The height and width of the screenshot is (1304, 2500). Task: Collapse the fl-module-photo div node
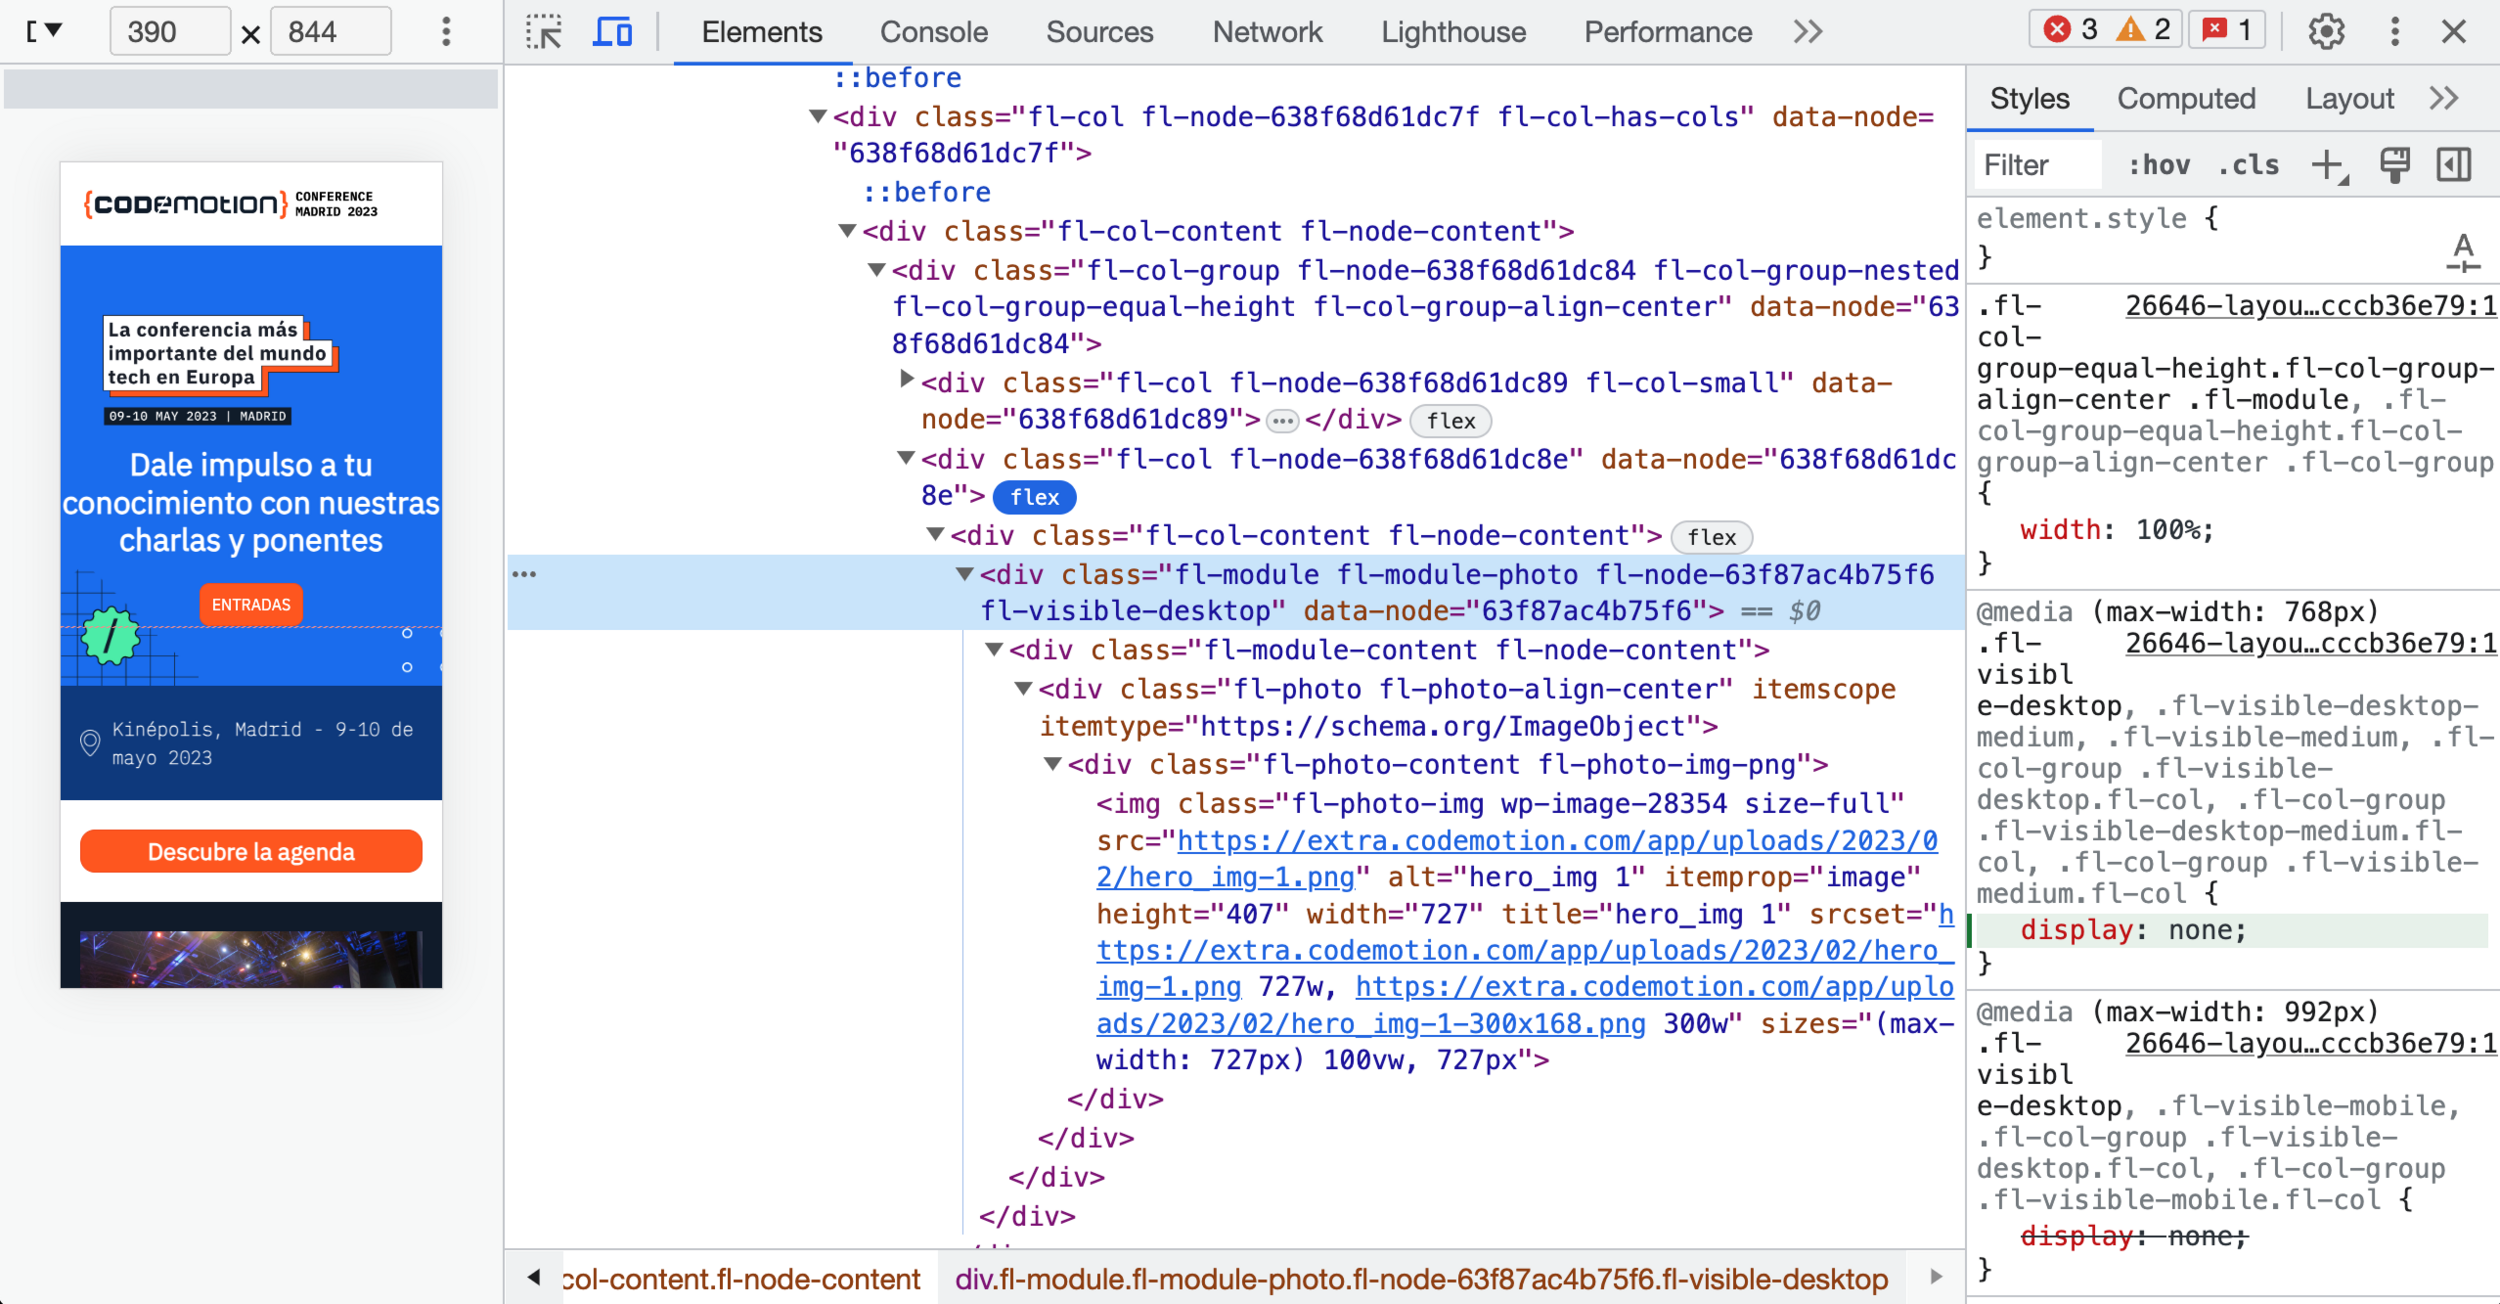pyautogui.click(x=965, y=574)
